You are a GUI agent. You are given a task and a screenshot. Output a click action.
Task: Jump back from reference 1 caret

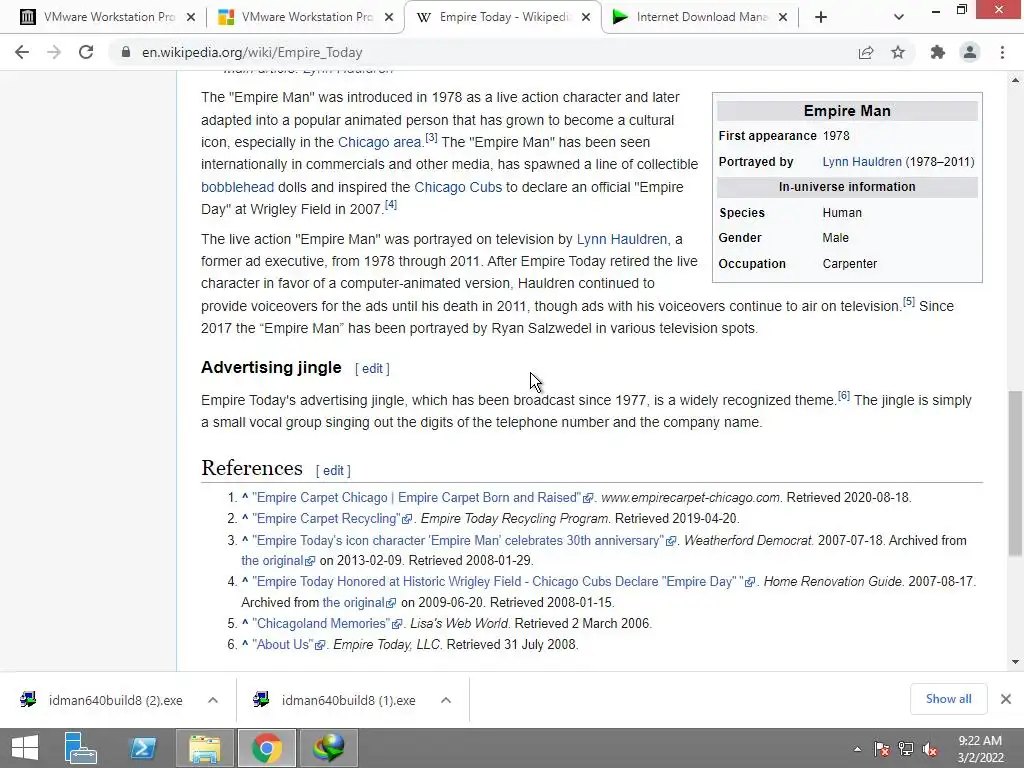[245, 497]
